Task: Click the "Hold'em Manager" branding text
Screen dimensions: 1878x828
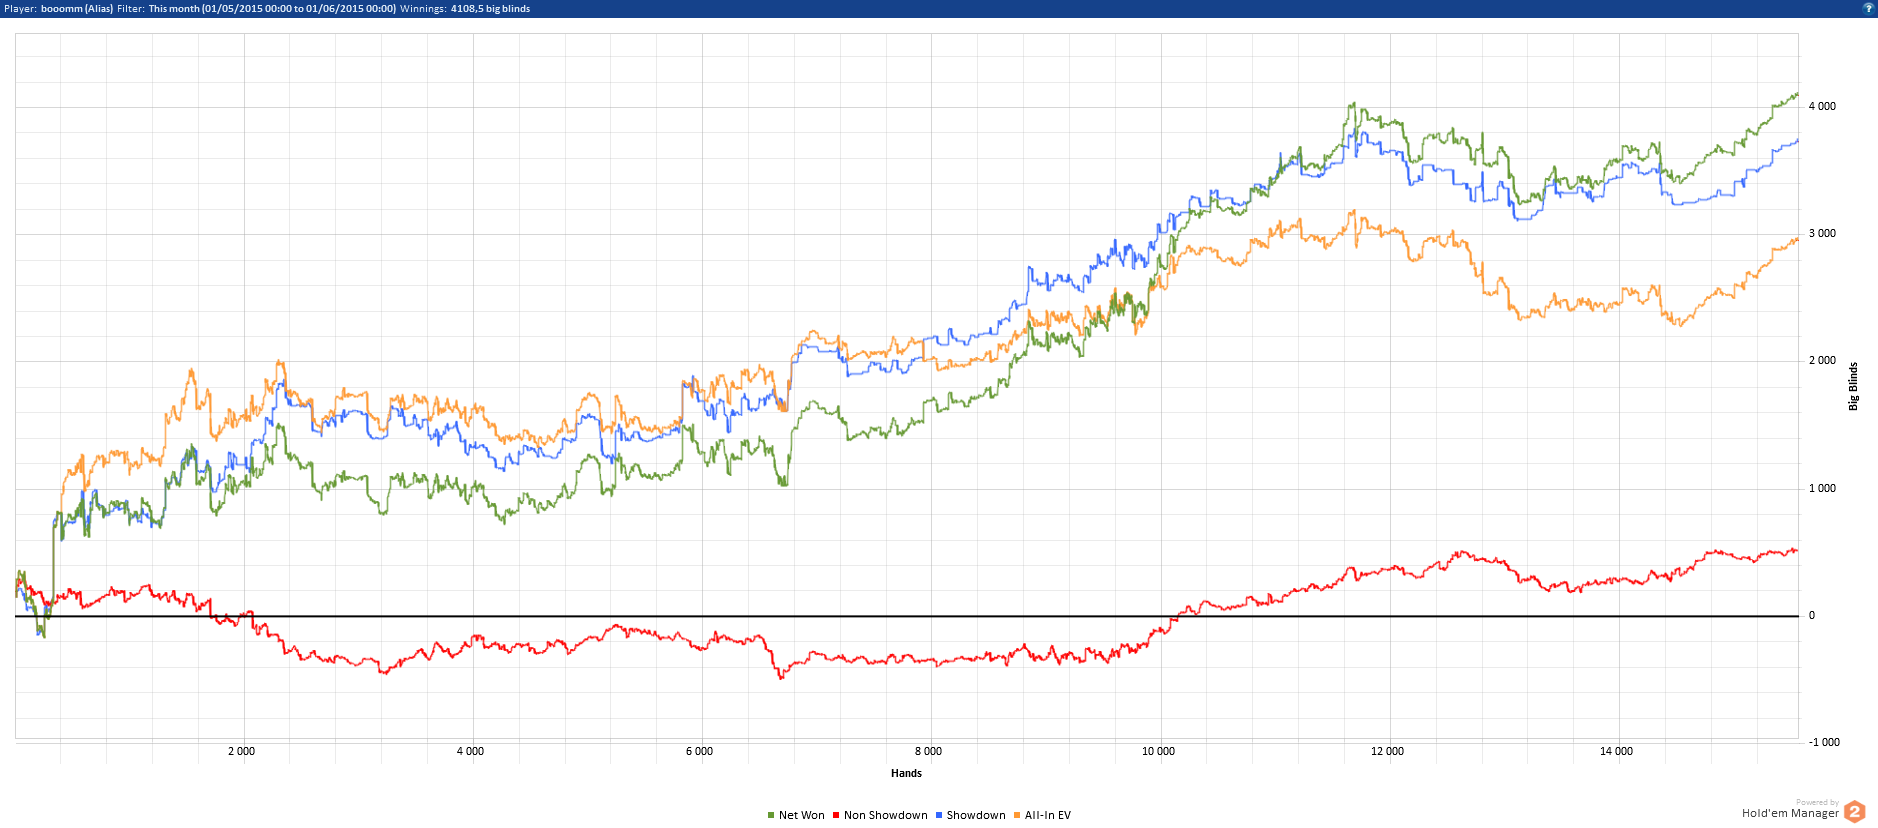Action: [1790, 814]
